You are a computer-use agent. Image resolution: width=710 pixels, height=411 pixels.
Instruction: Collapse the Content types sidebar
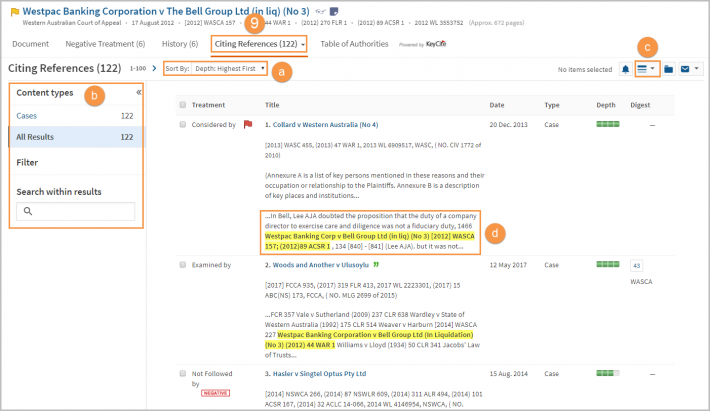pyautogui.click(x=139, y=92)
